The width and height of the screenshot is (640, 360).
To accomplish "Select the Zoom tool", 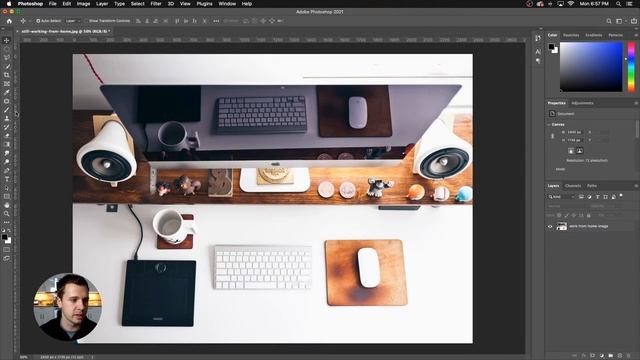I will (7, 214).
